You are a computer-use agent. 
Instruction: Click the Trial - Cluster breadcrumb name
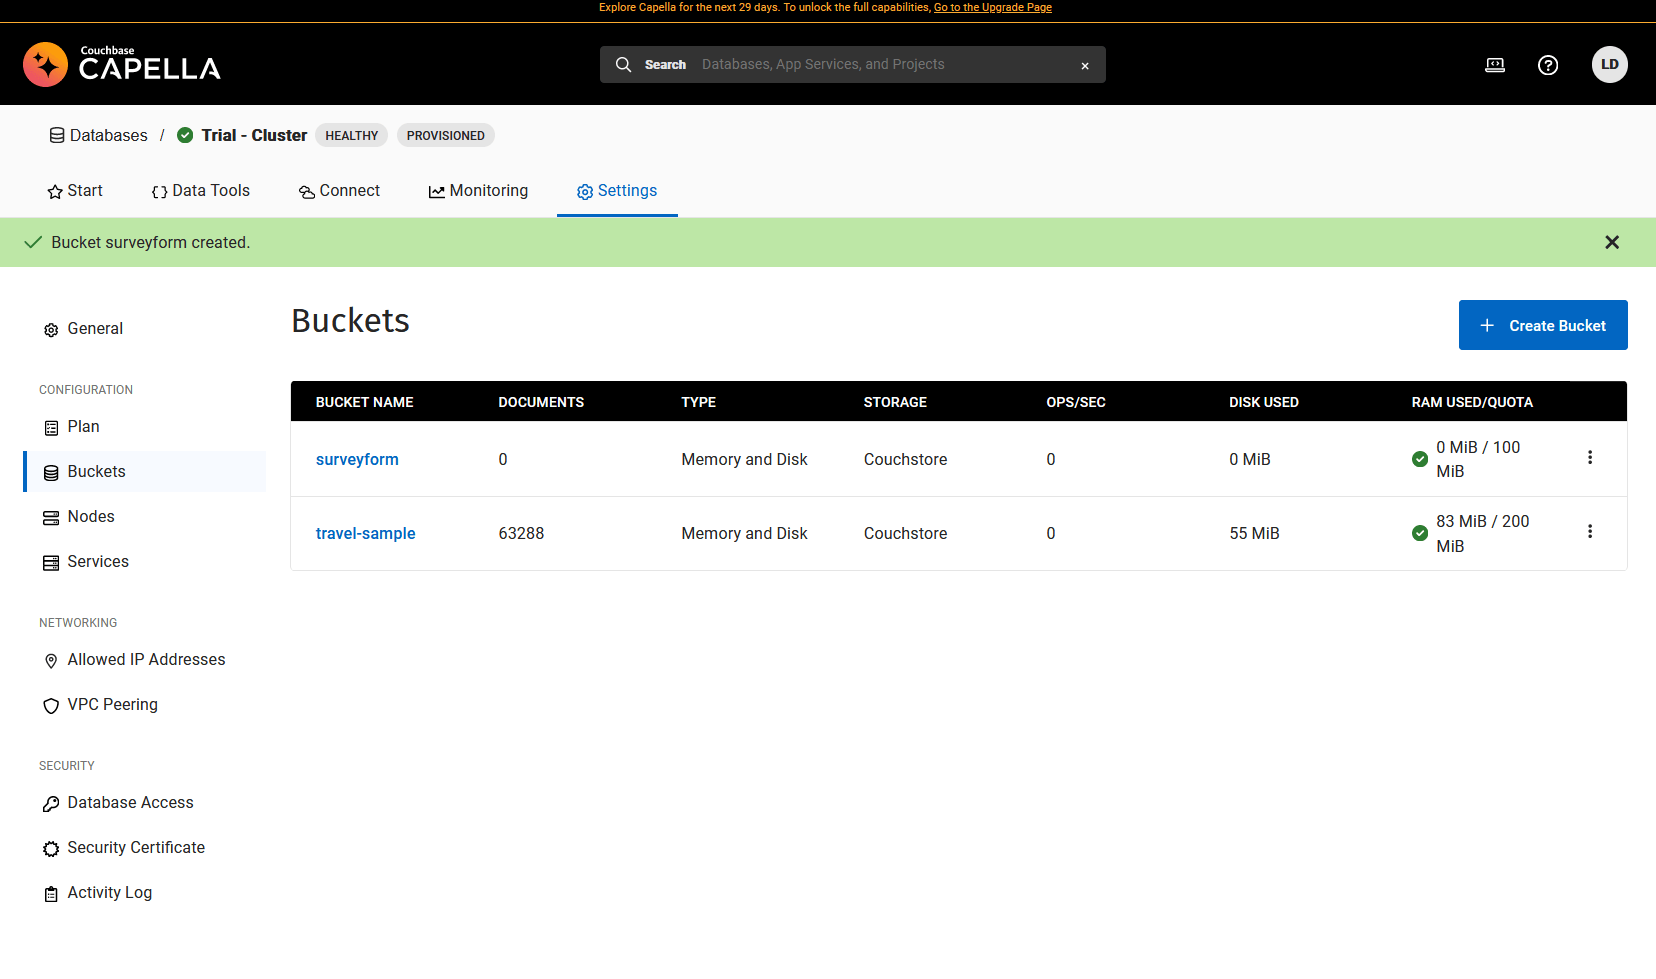click(254, 135)
